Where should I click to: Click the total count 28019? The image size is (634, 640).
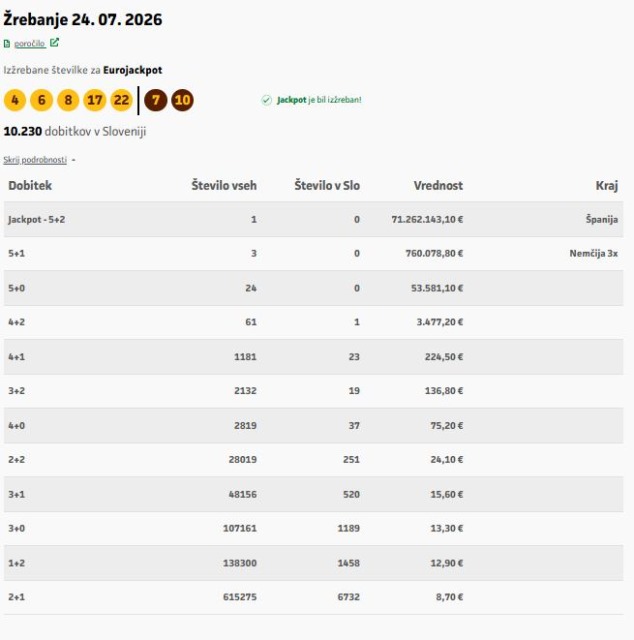click(242, 460)
